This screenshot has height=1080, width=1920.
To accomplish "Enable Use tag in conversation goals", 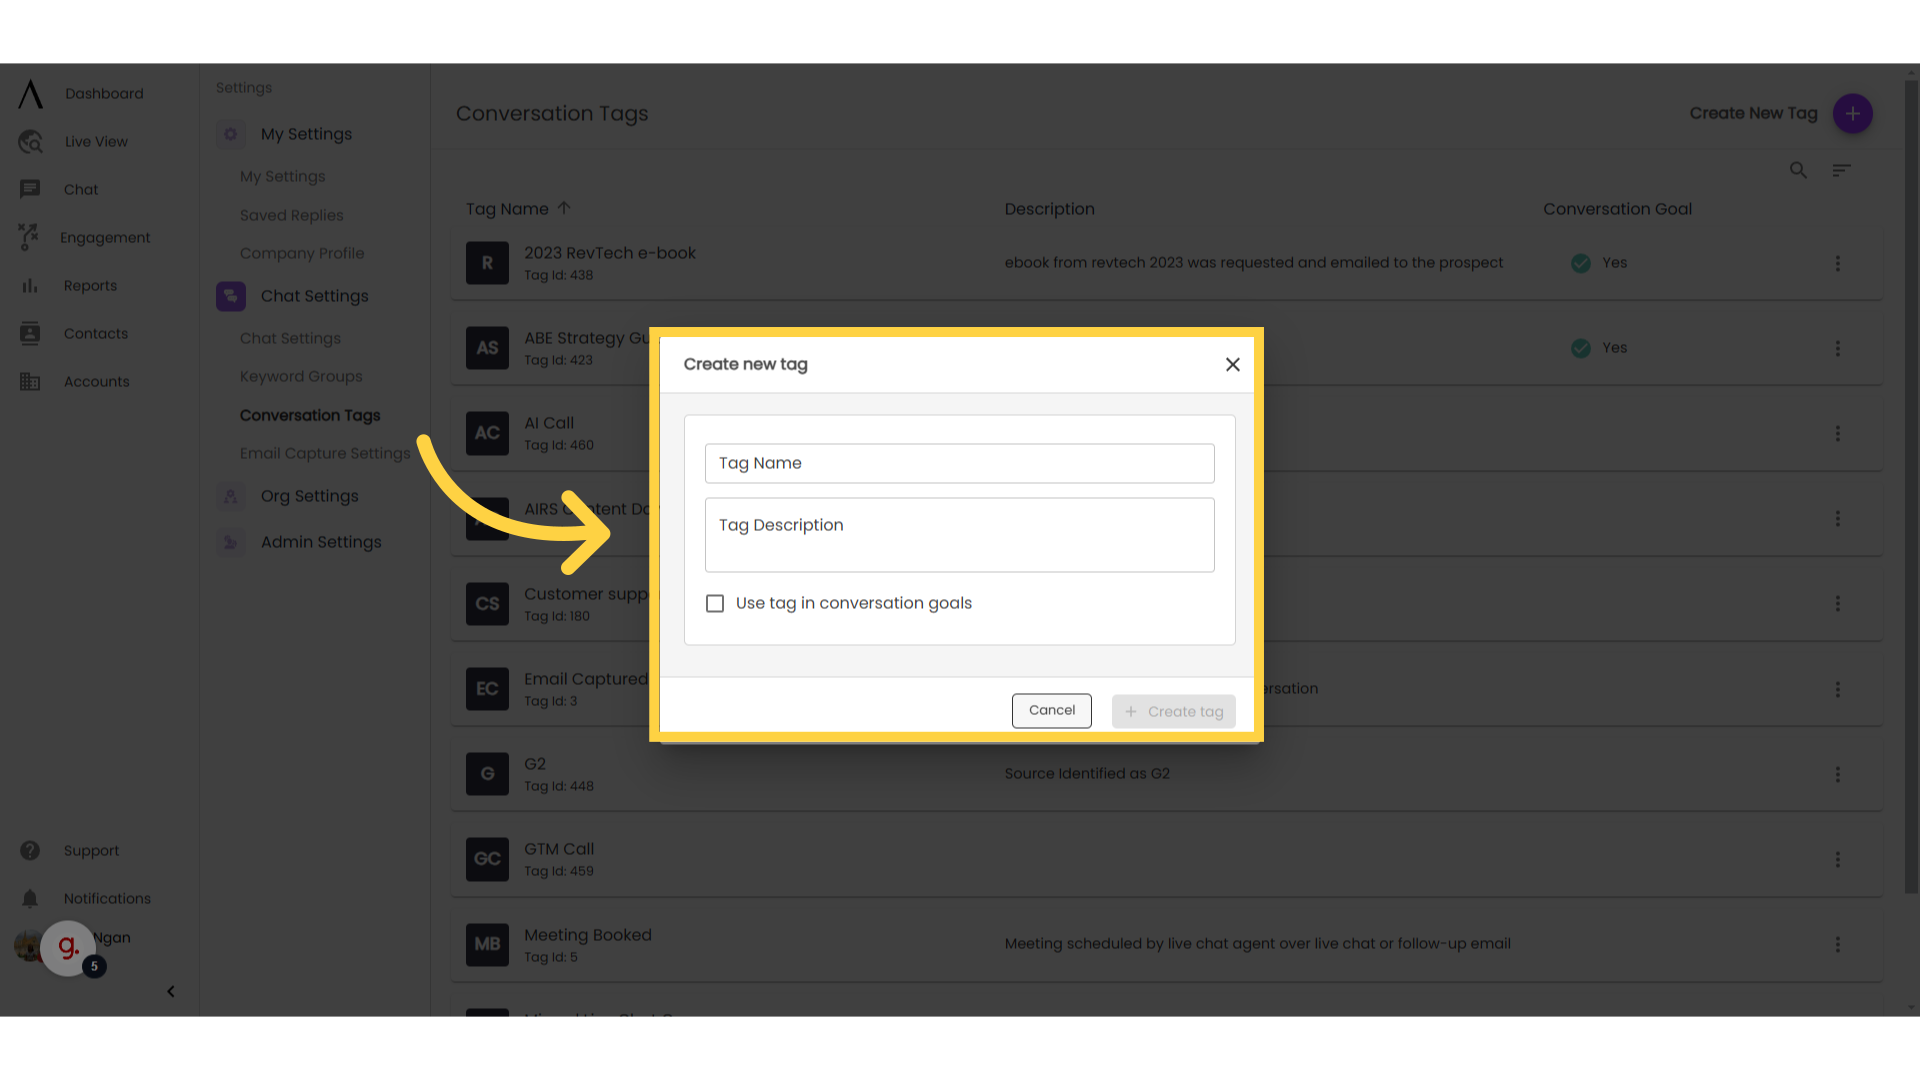I will (715, 603).
